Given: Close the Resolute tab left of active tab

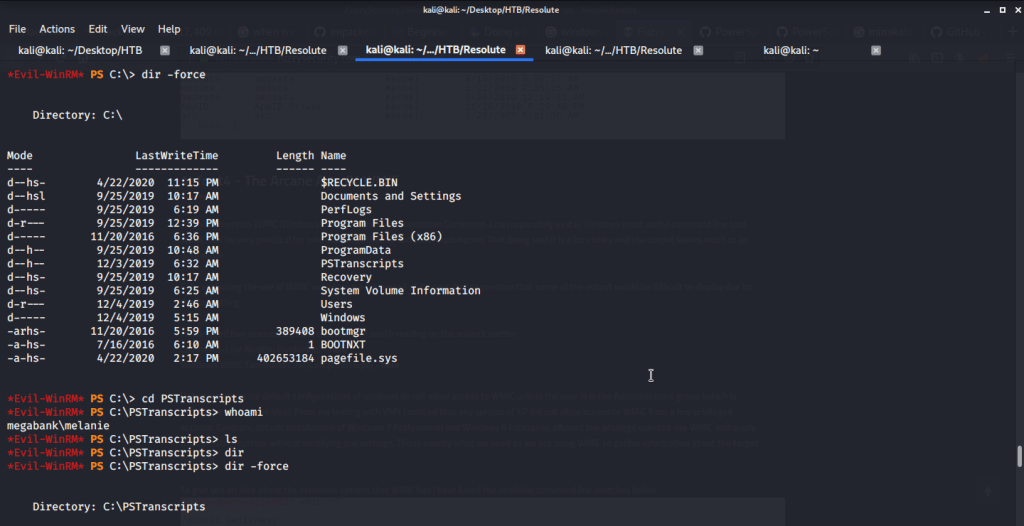Looking at the screenshot, I should (343, 50).
